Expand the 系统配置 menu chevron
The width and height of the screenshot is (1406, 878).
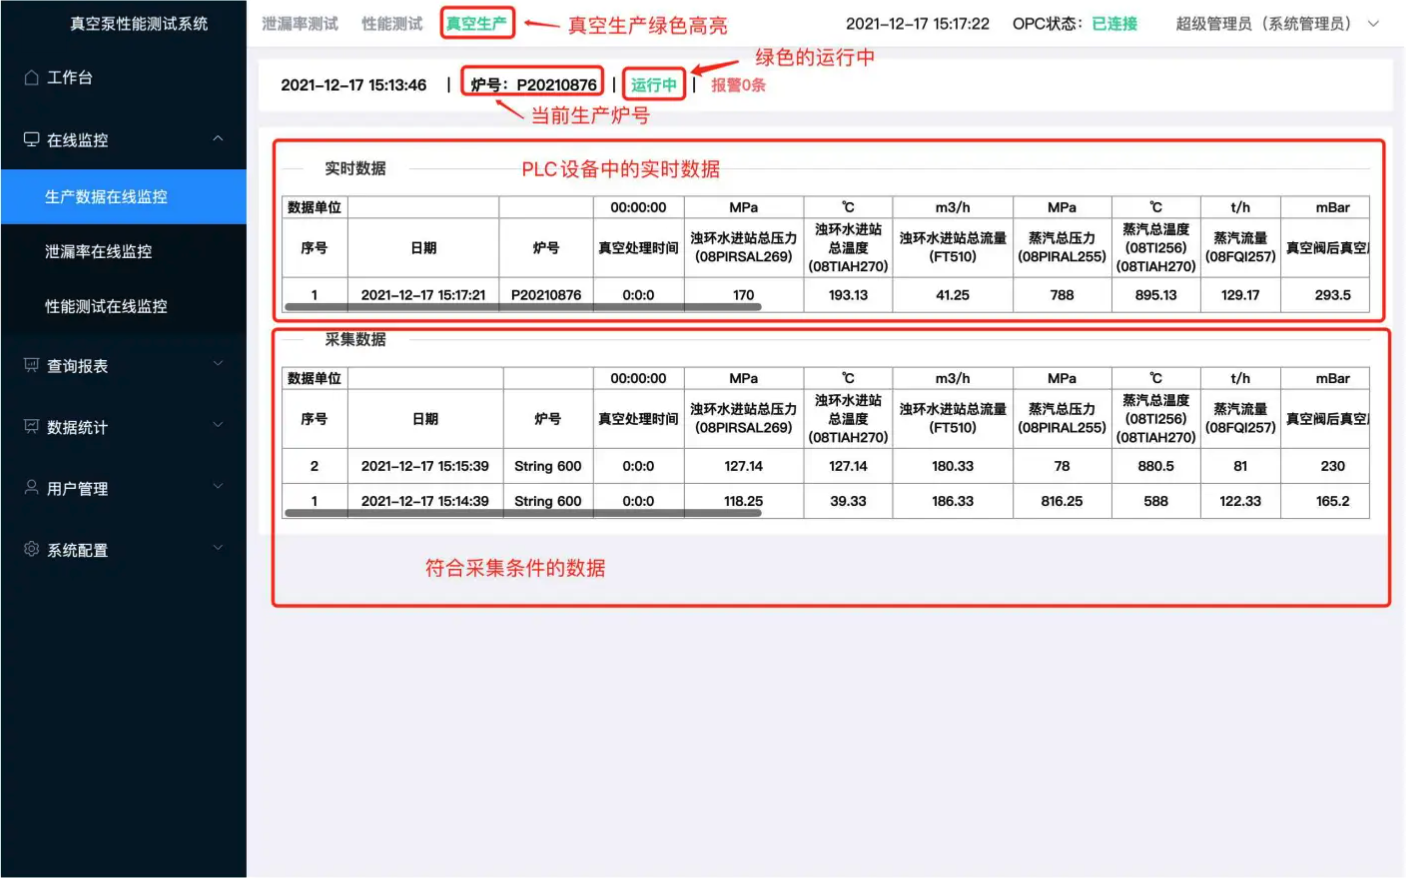[x=218, y=548]
